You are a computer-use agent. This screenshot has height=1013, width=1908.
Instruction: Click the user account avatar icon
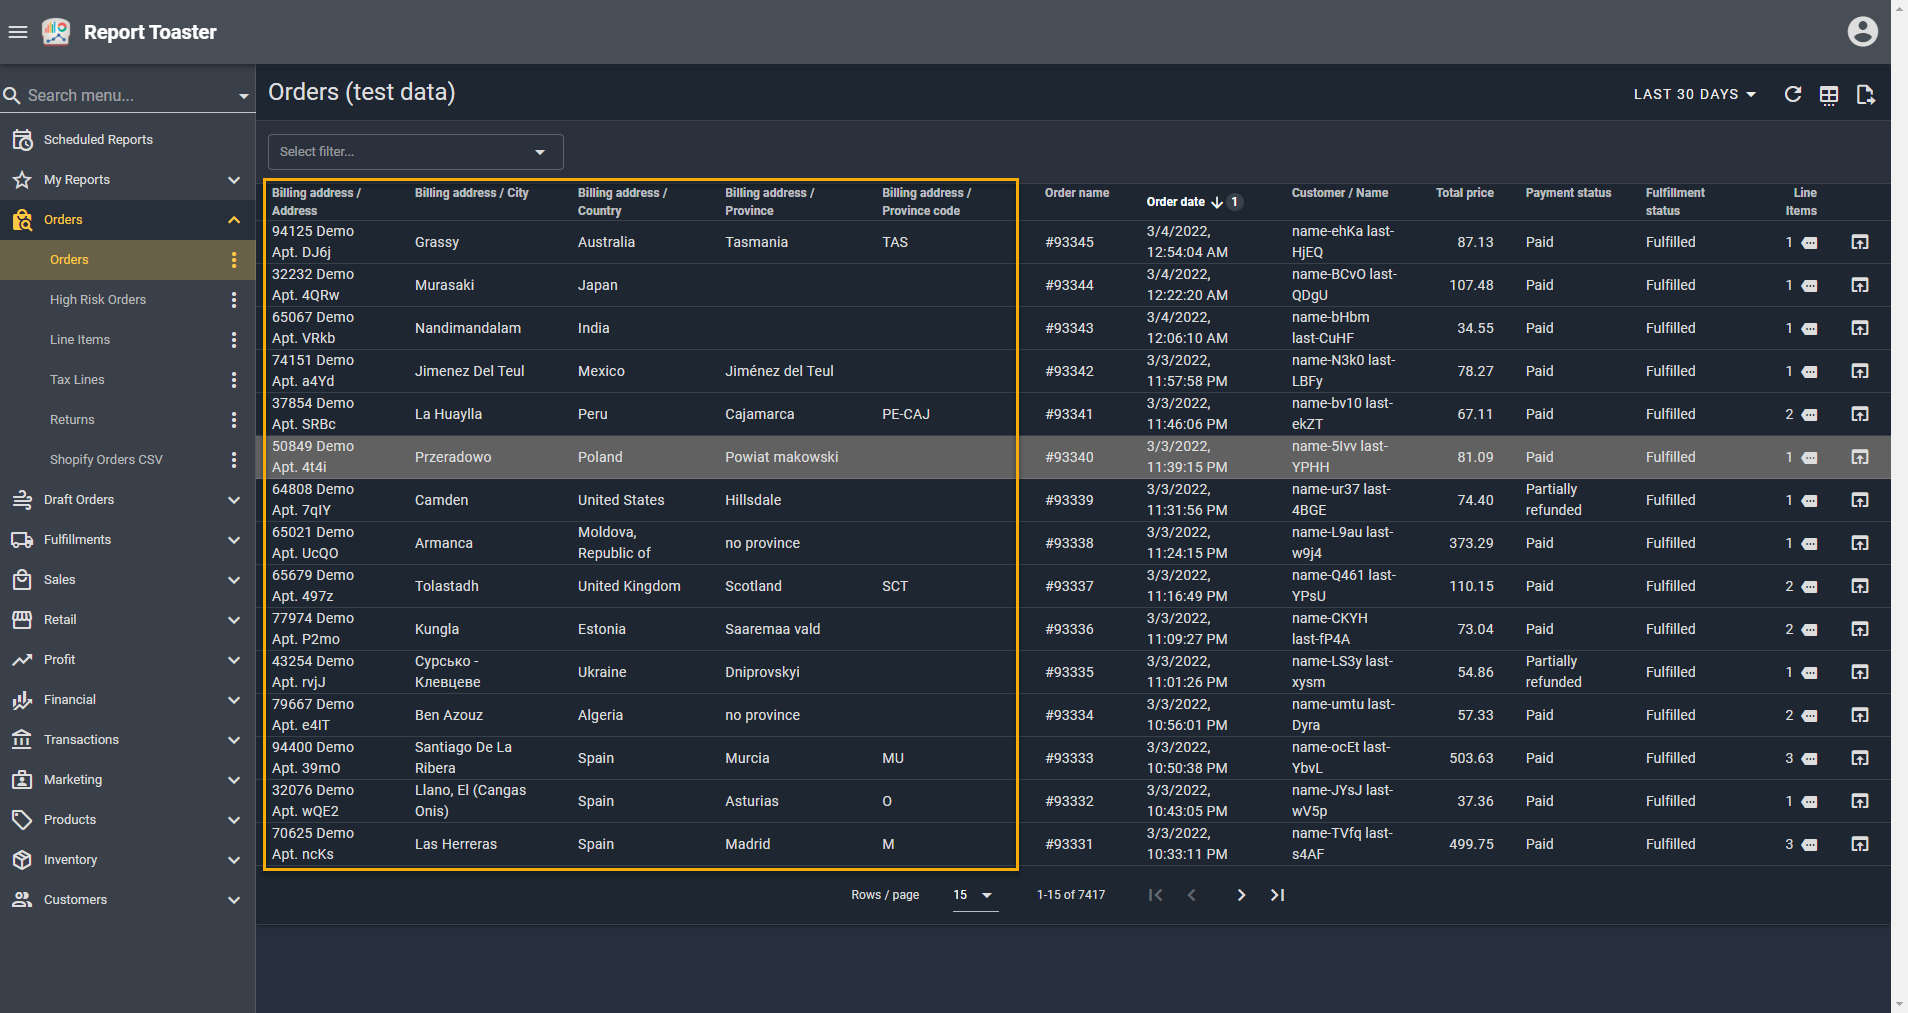pos(1862,32)
